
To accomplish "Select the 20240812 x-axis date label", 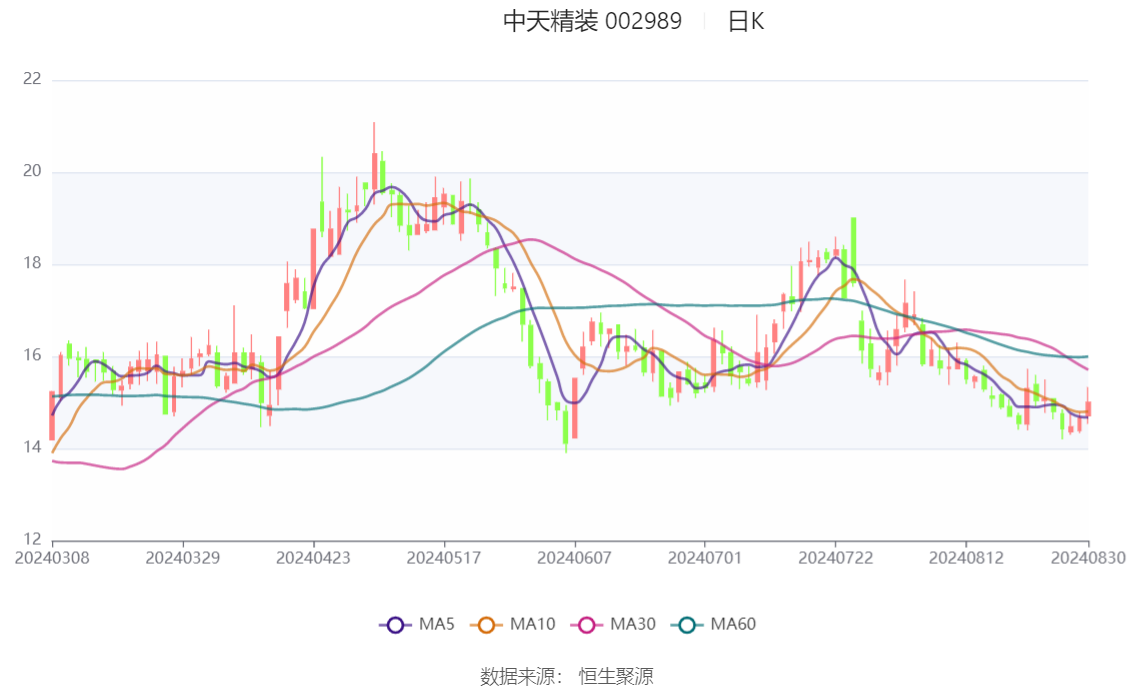I will [x=966, y=557].
